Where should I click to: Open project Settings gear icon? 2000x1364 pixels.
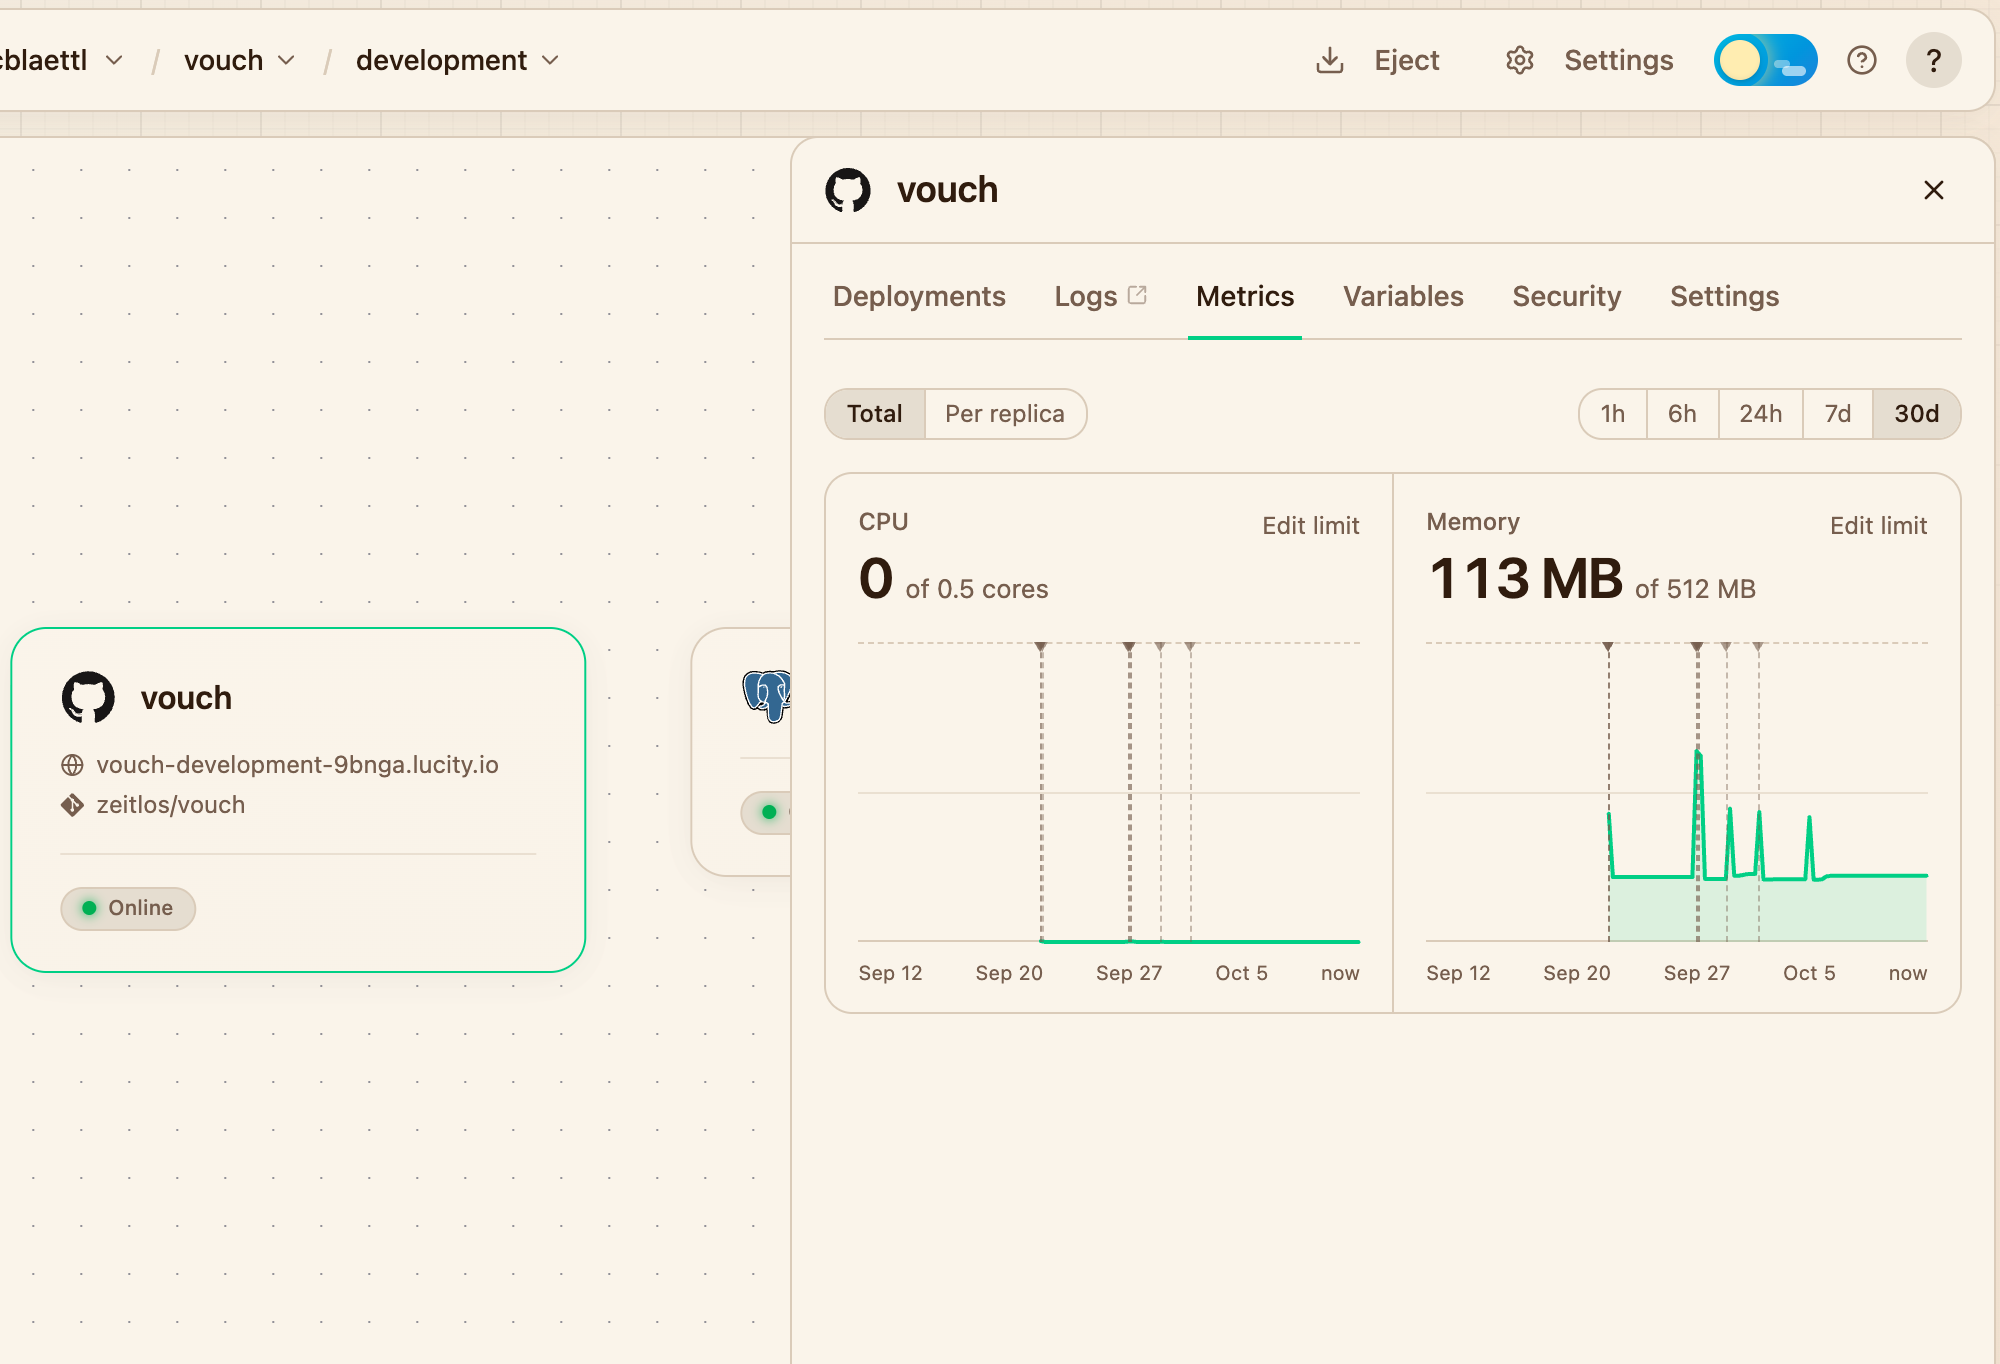pos(1520,61)
